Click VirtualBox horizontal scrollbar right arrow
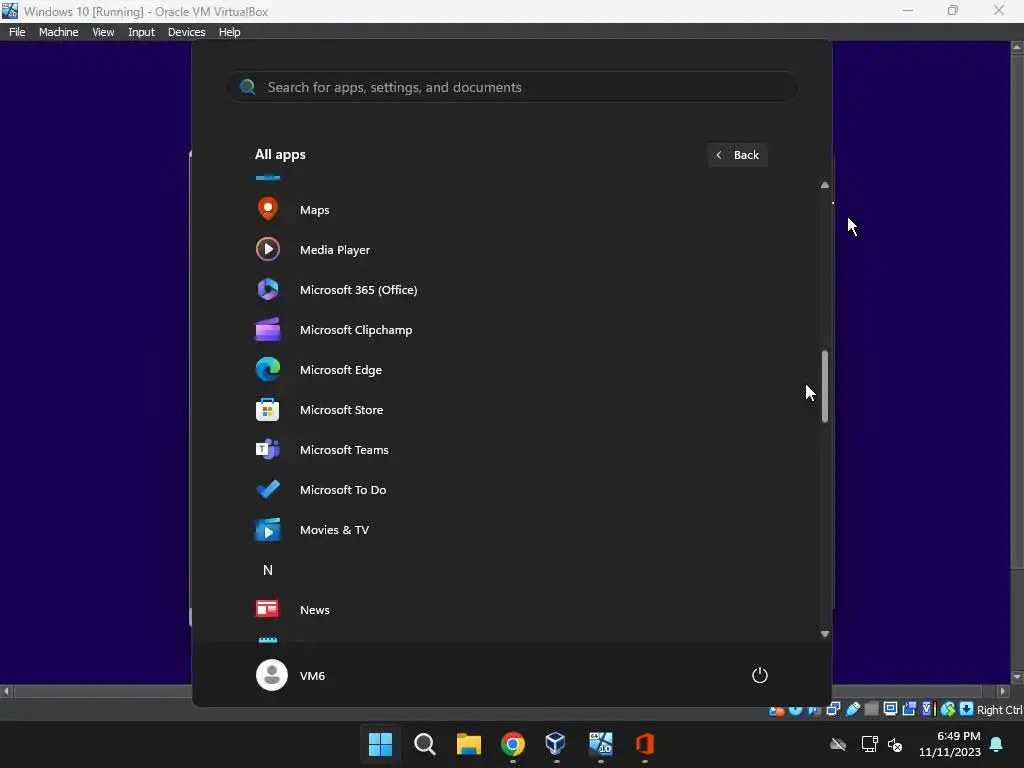Image resolution: width=1024 pixels, height=768 pixels. click(1003, 691)
